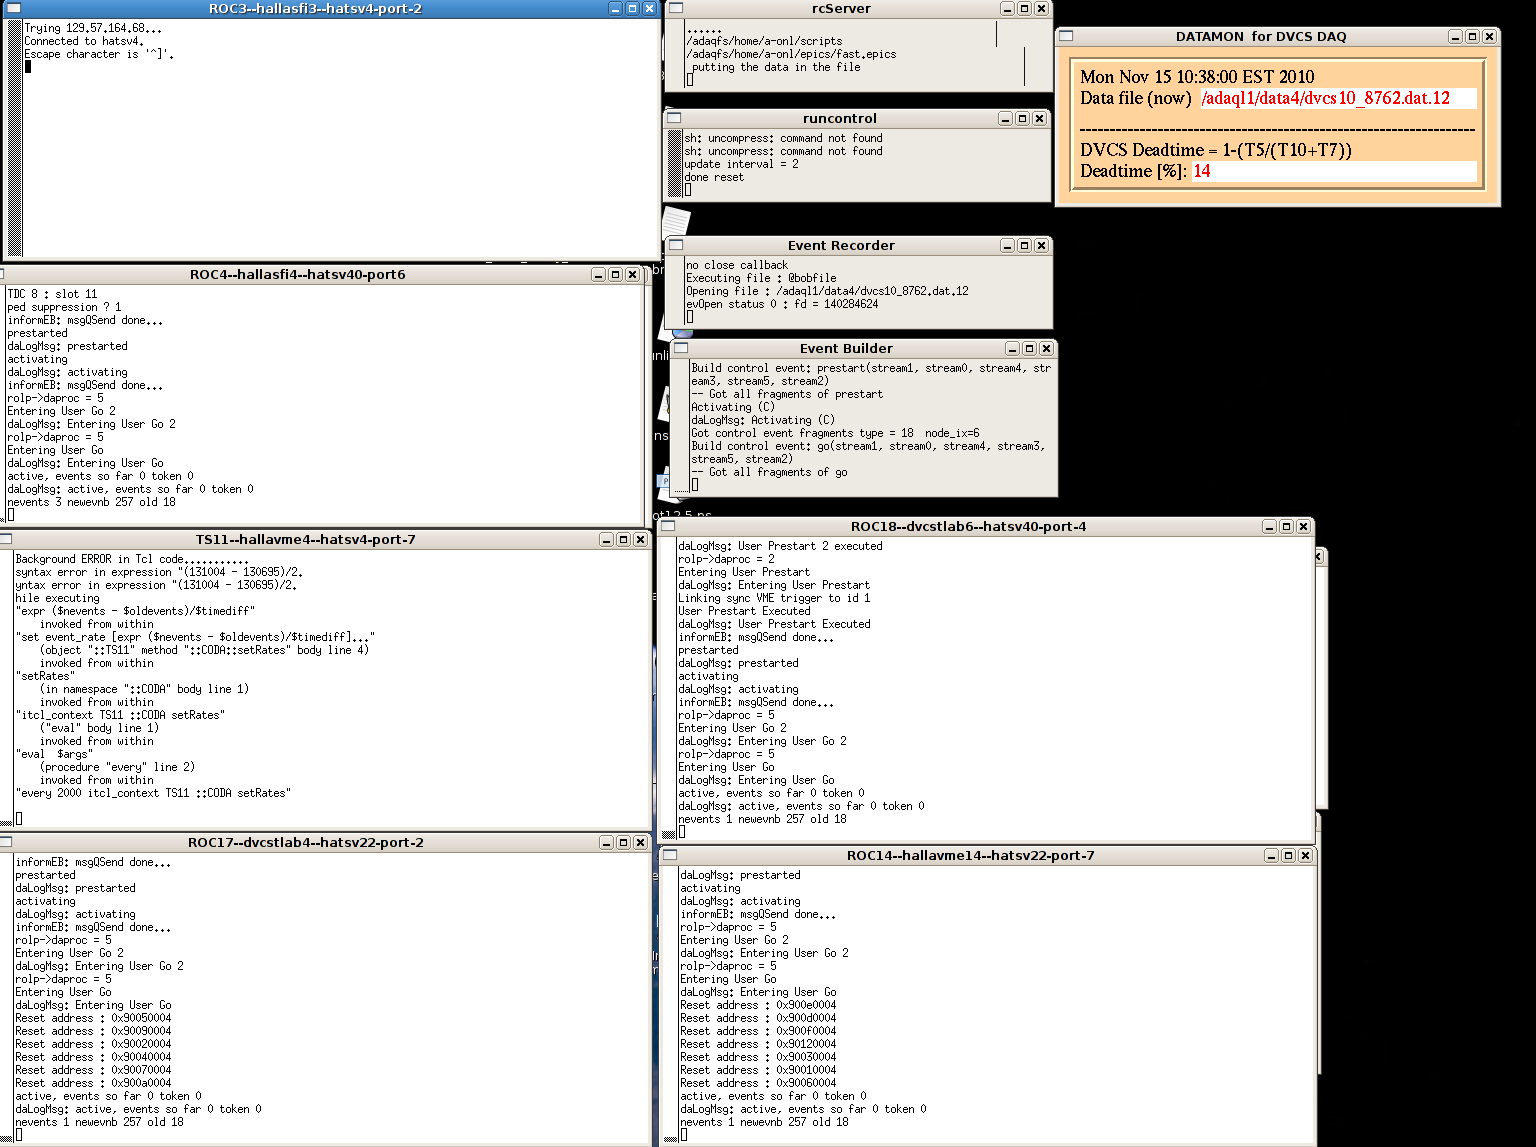This screenshot has width=1536, height=1147.
Task: Open the runcontrol window menu icon
Action: [x=674, y=118]
